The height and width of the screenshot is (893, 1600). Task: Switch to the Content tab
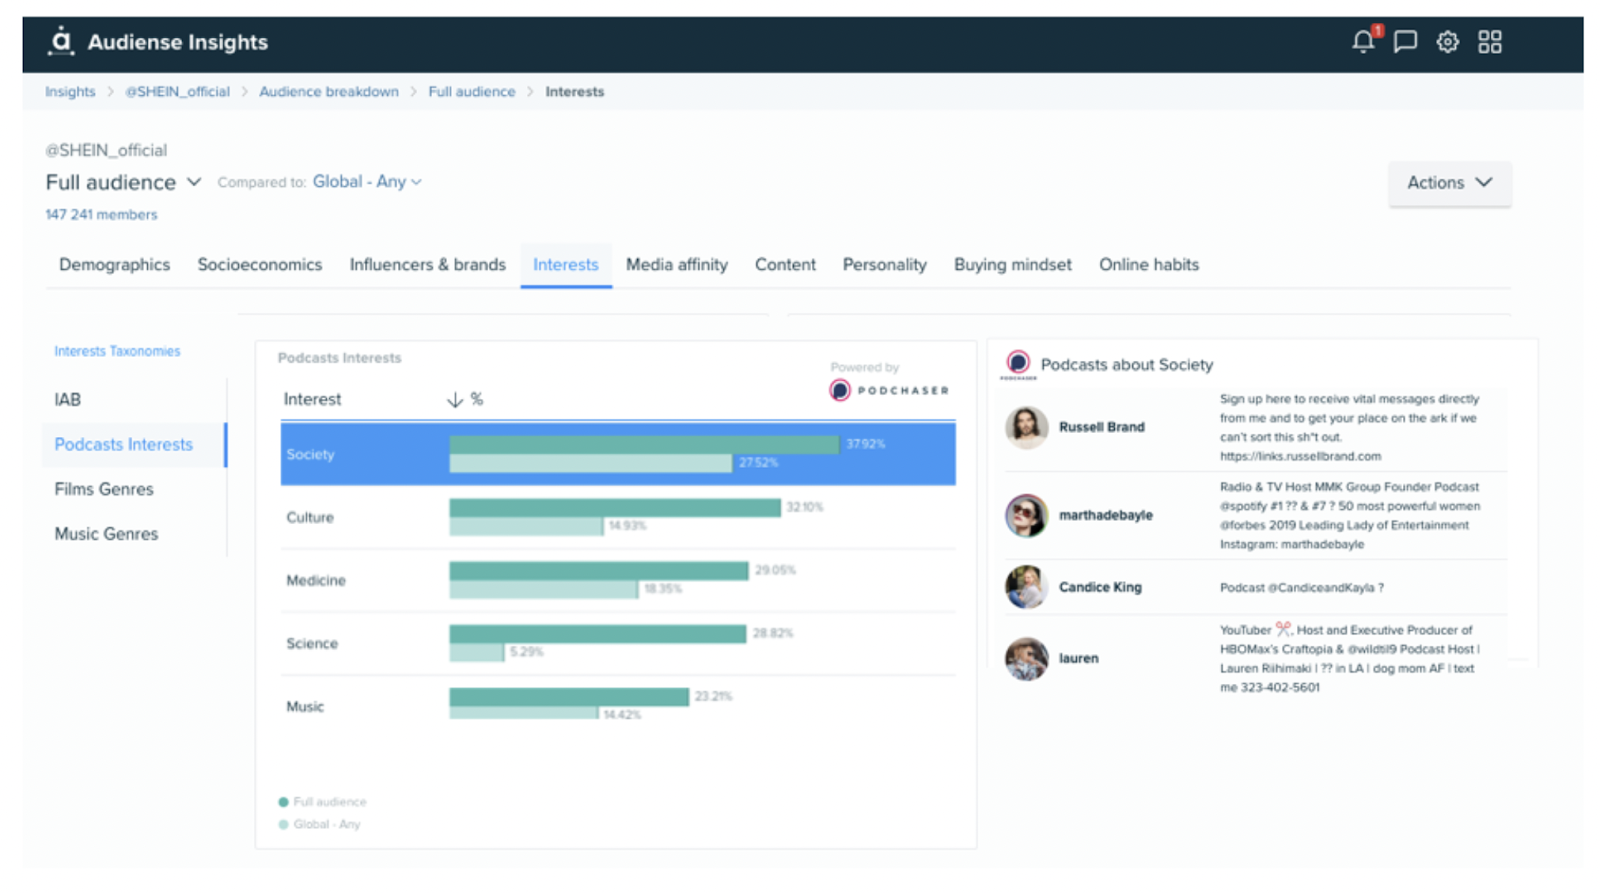(785, 265)
